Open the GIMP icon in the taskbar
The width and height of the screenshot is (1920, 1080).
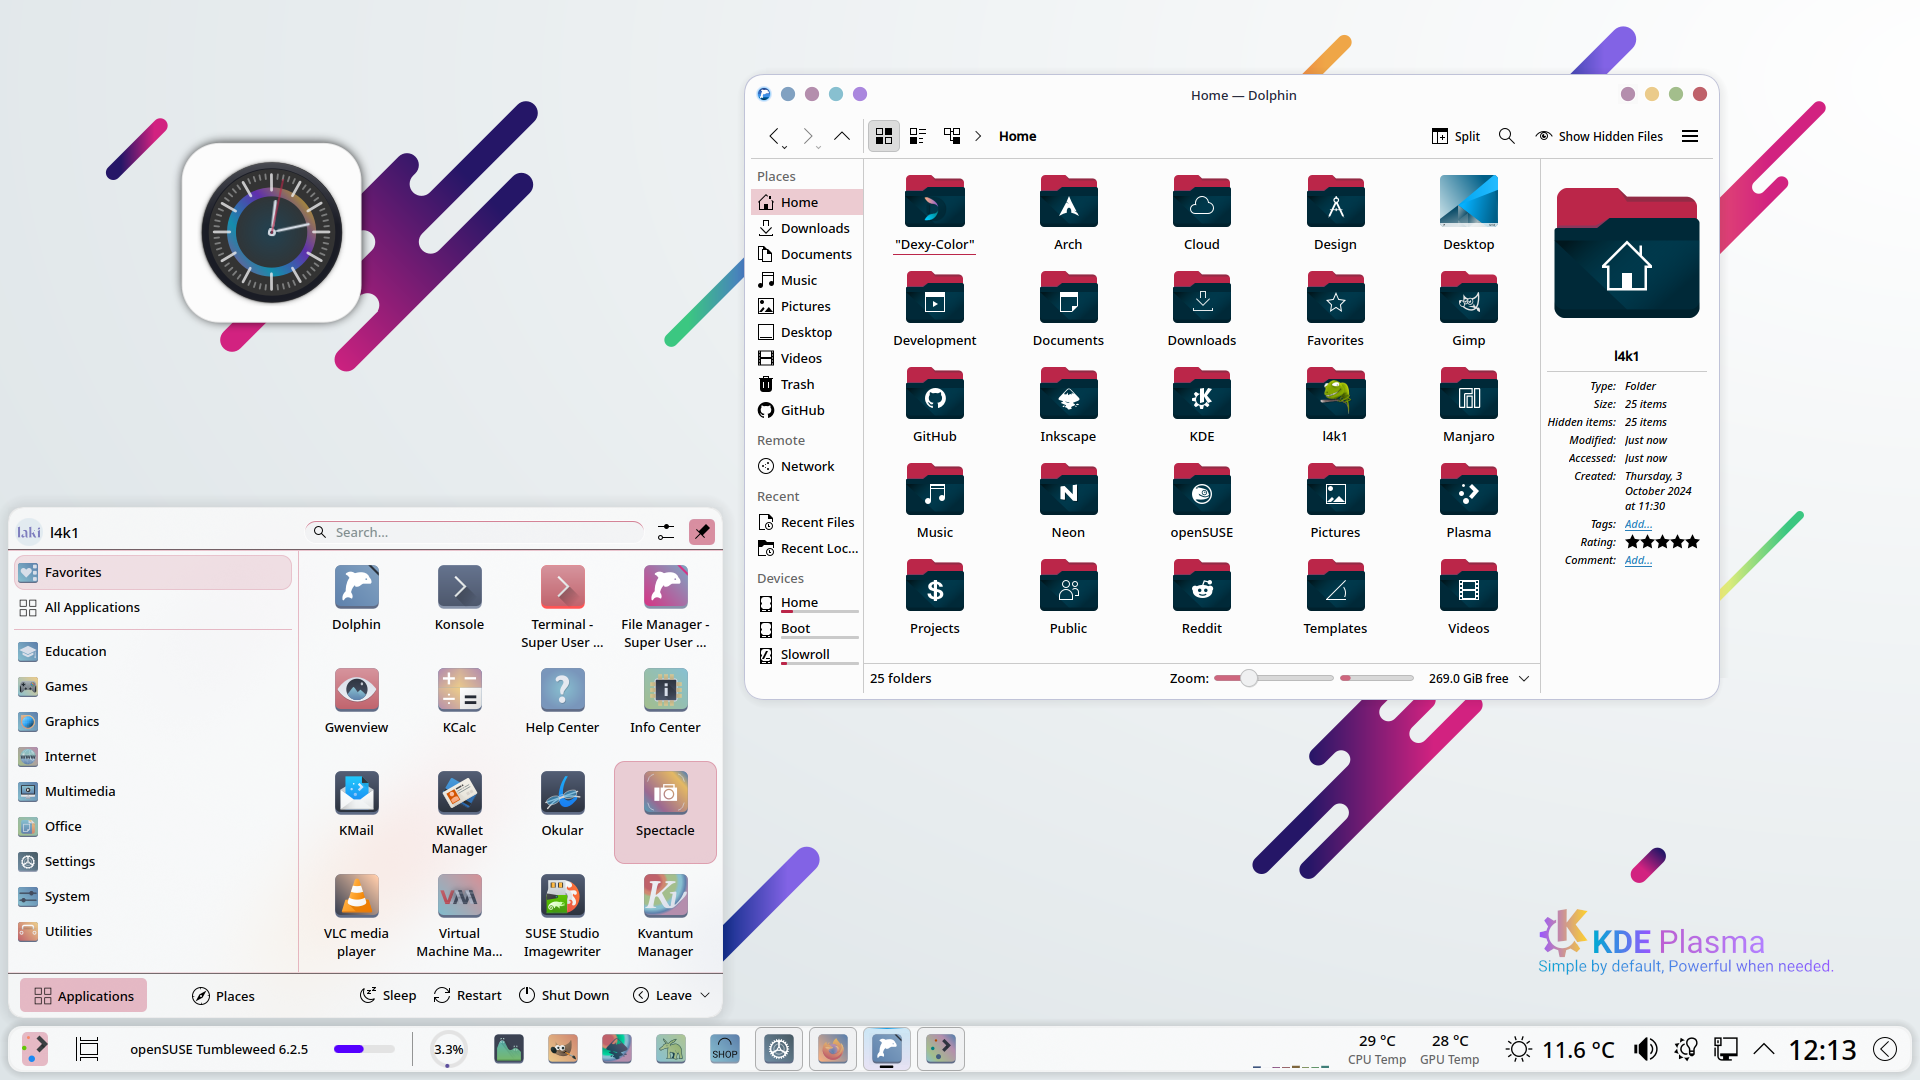[x=563, y=1049]
